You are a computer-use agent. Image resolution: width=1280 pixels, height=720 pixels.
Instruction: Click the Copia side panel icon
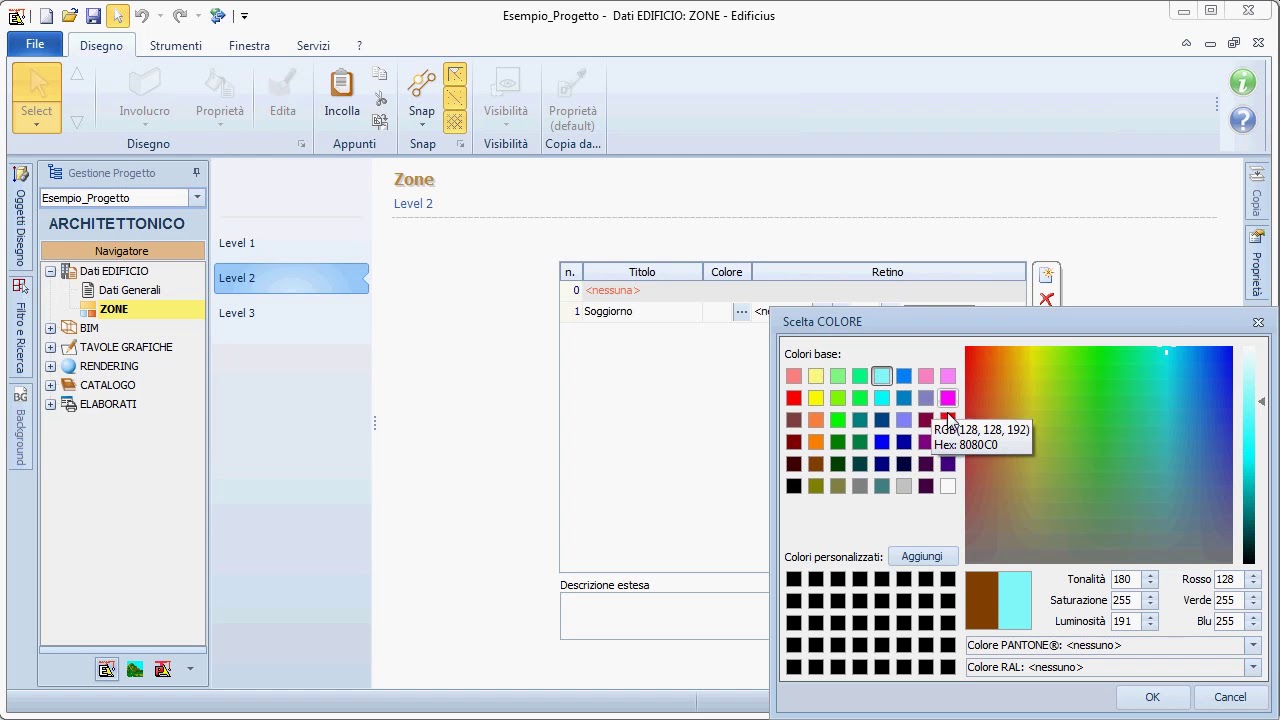click(x=1257, y=190)
